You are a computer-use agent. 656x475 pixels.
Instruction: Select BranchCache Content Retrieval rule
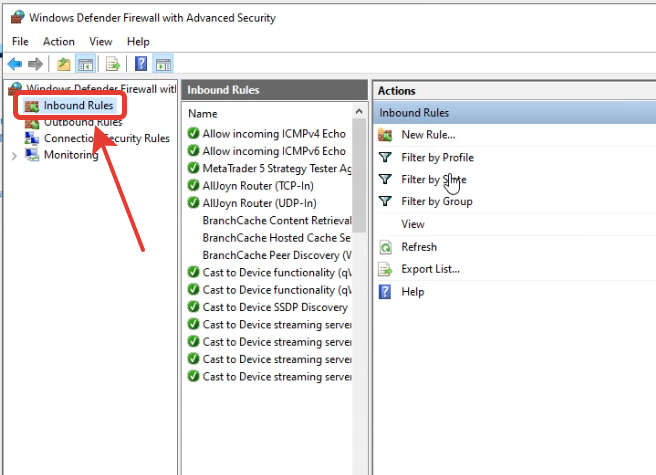click(277, 220)
